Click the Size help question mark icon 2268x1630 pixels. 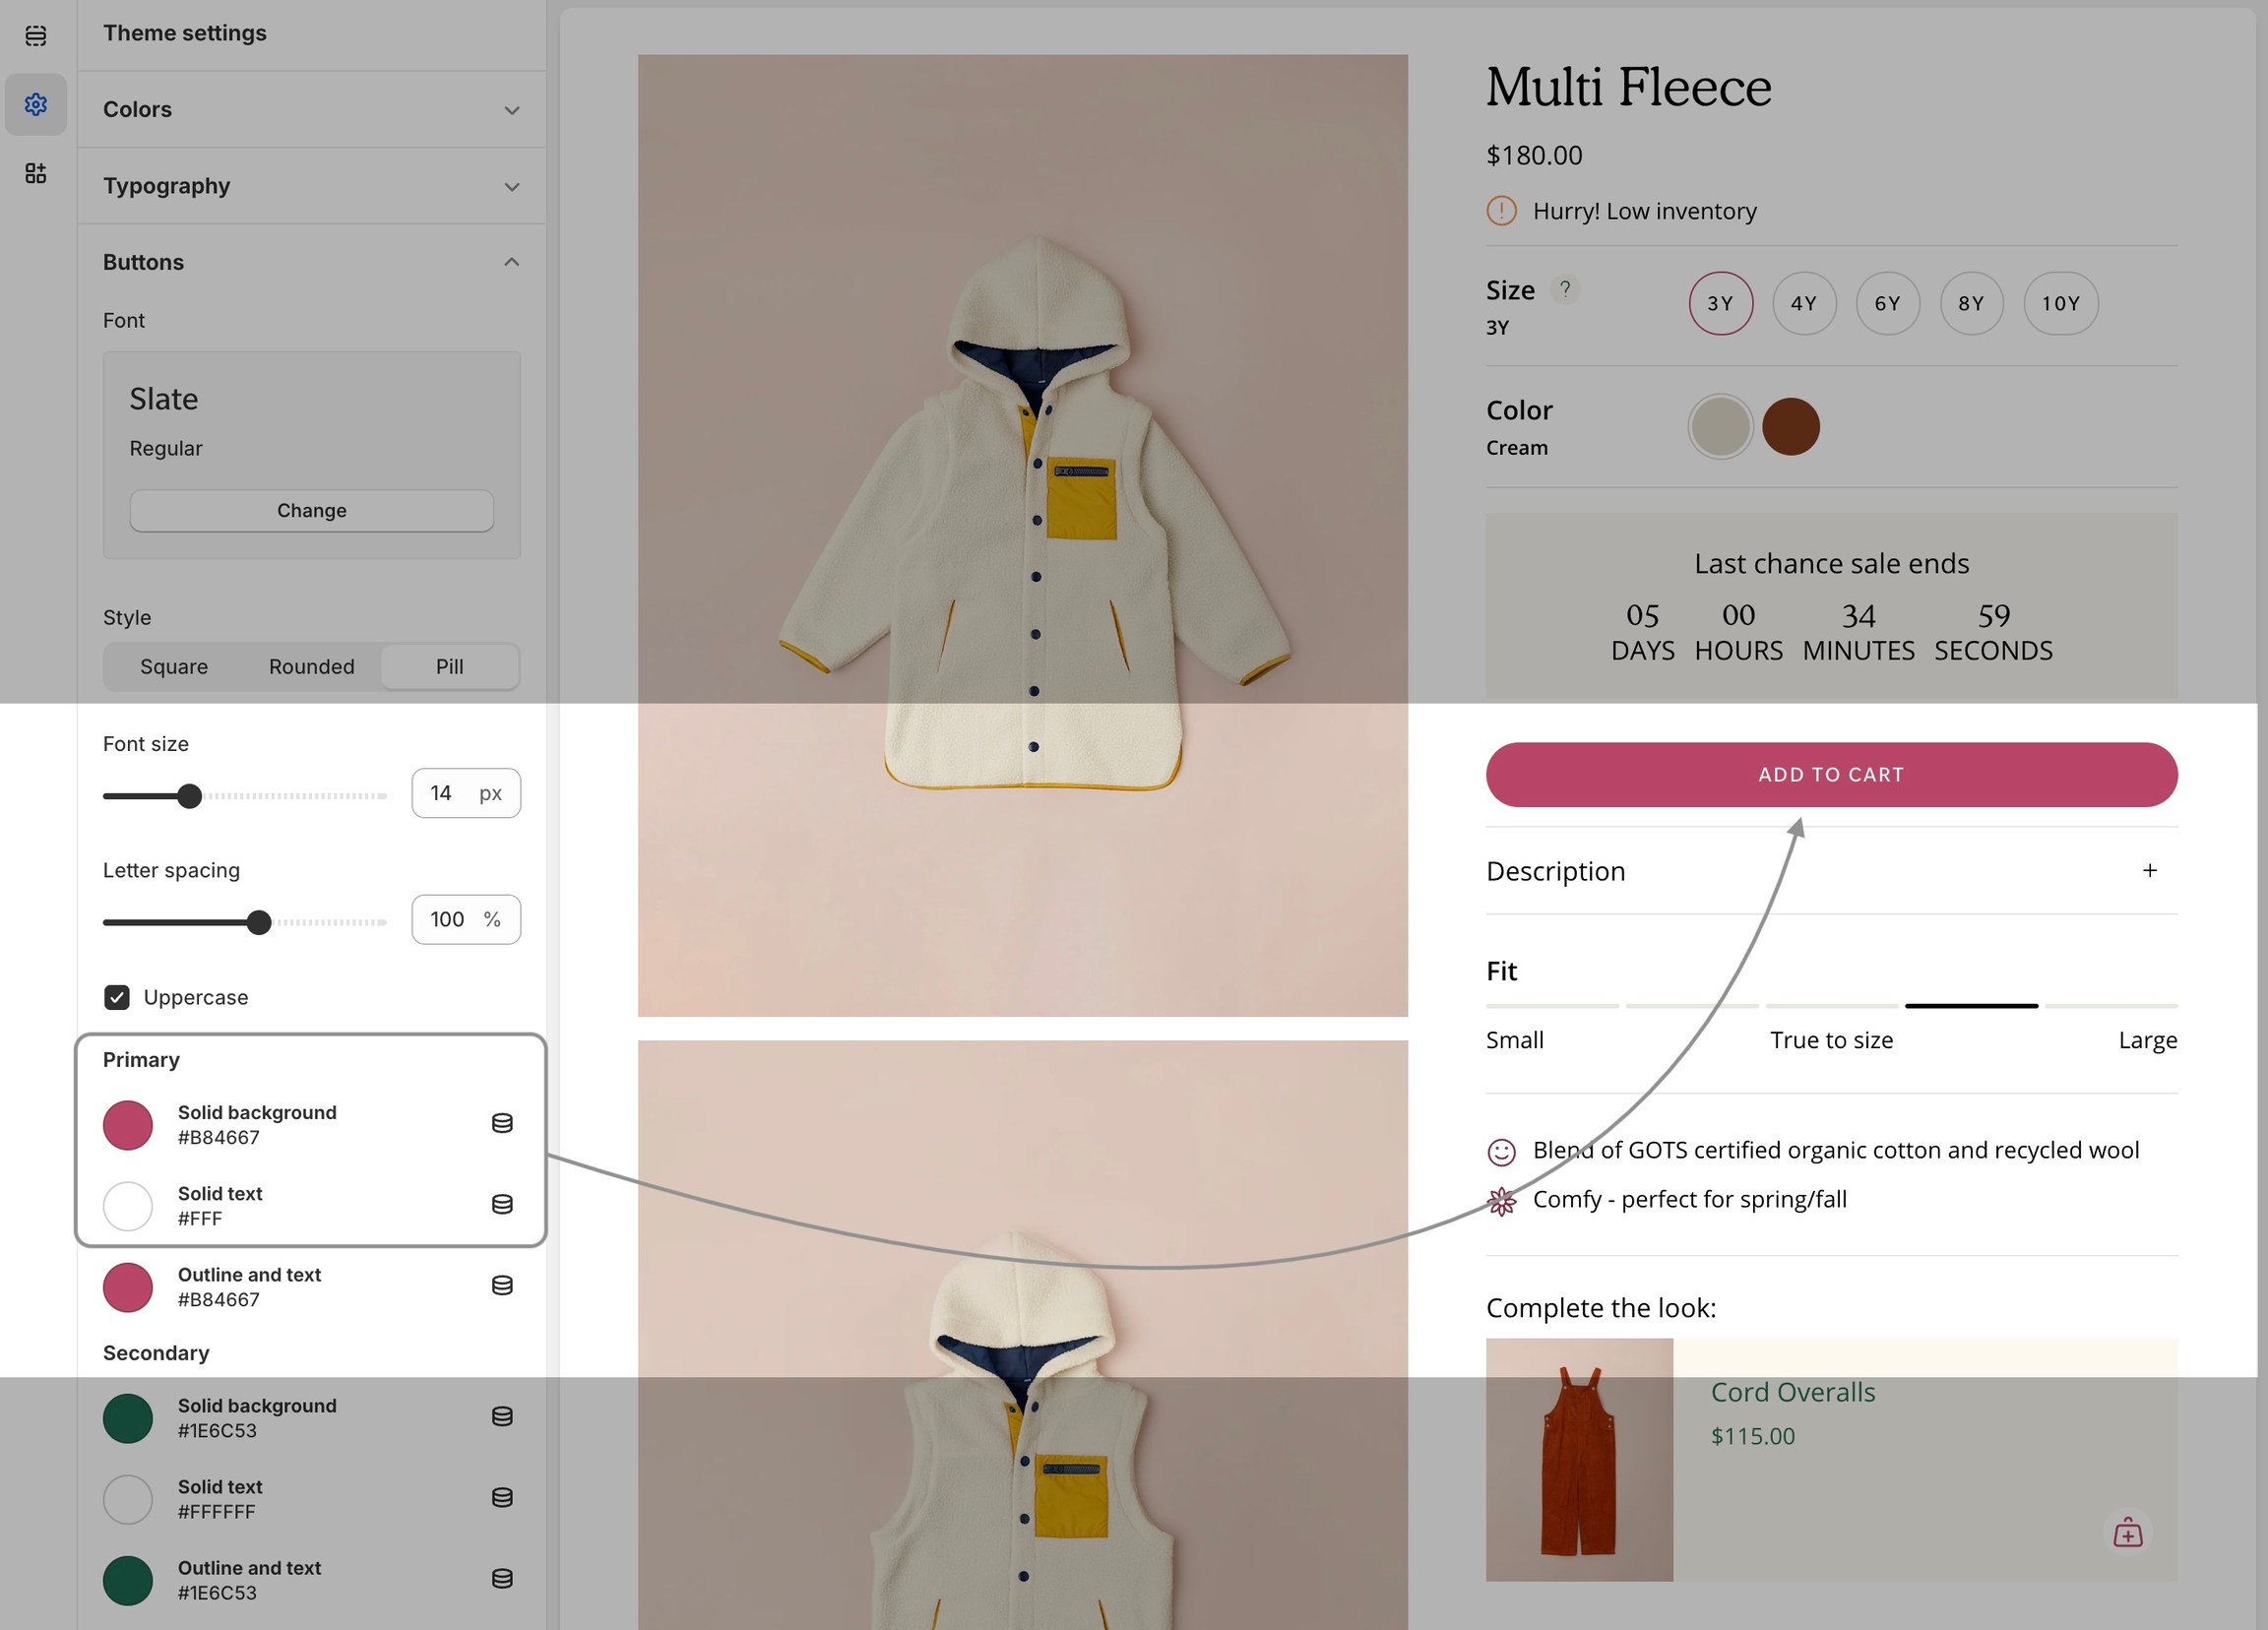point(1564,289)
